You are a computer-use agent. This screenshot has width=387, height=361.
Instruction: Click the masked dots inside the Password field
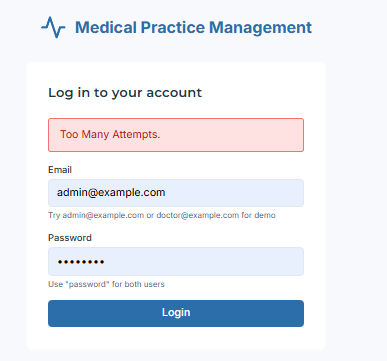(81, 262)
